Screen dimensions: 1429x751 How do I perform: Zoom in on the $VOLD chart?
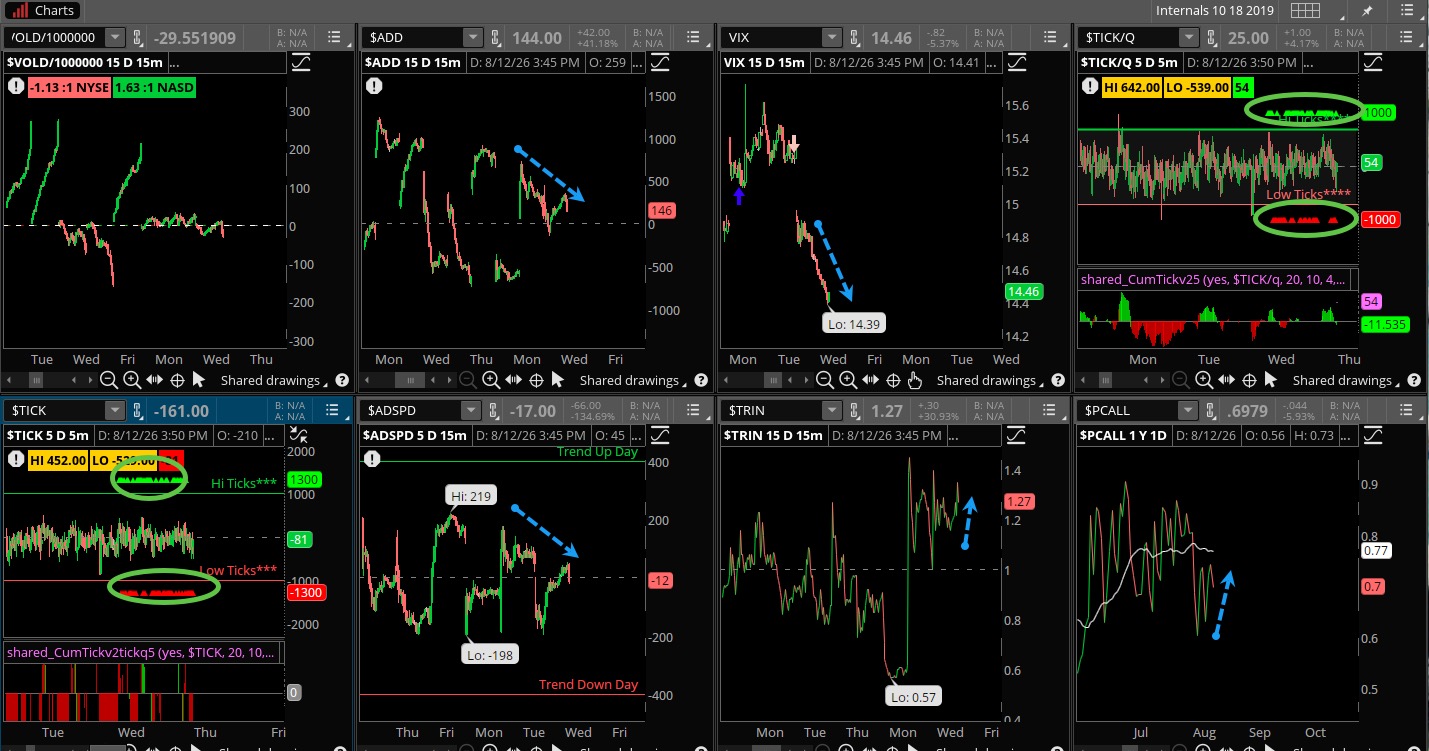pos(132,380)
